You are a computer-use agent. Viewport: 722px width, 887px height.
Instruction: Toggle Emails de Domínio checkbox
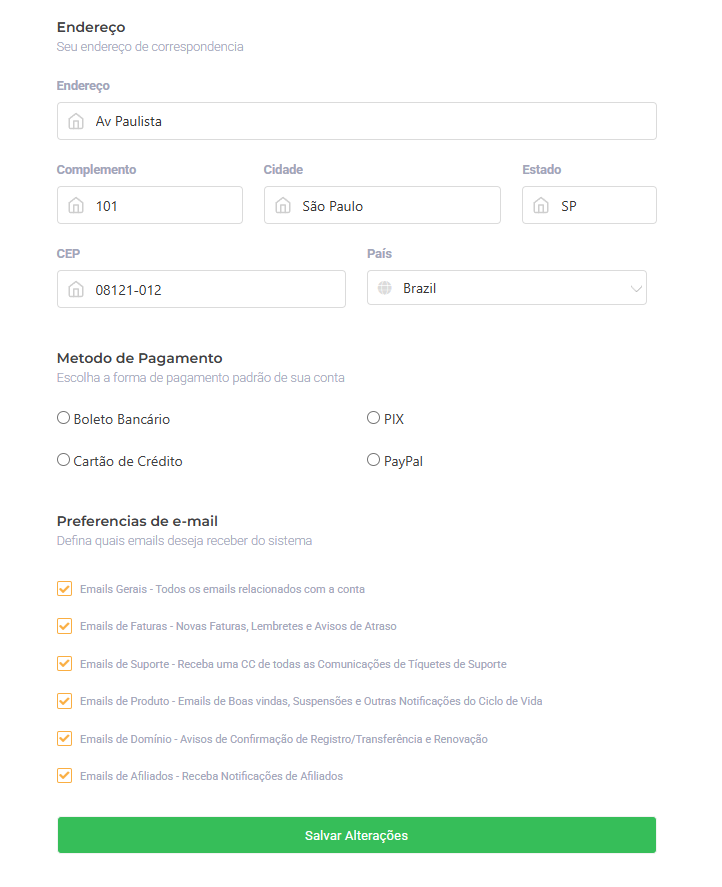coord(65,739)
